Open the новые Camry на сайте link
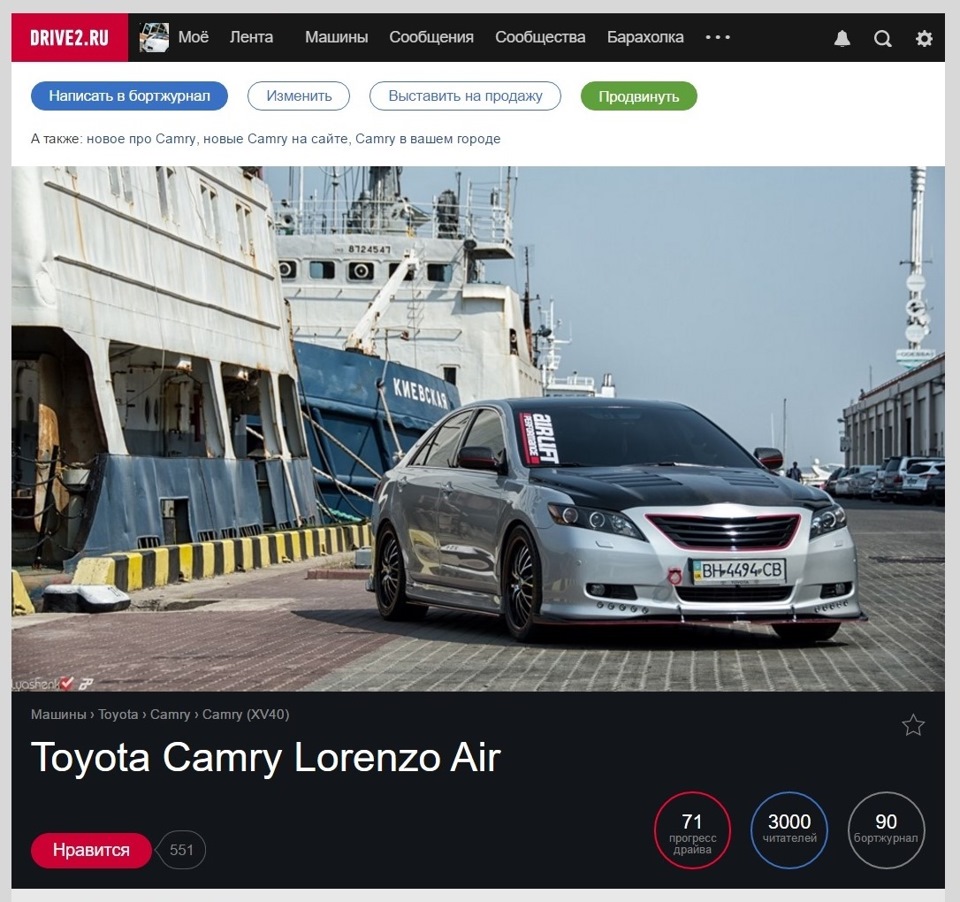 (276, 139)
